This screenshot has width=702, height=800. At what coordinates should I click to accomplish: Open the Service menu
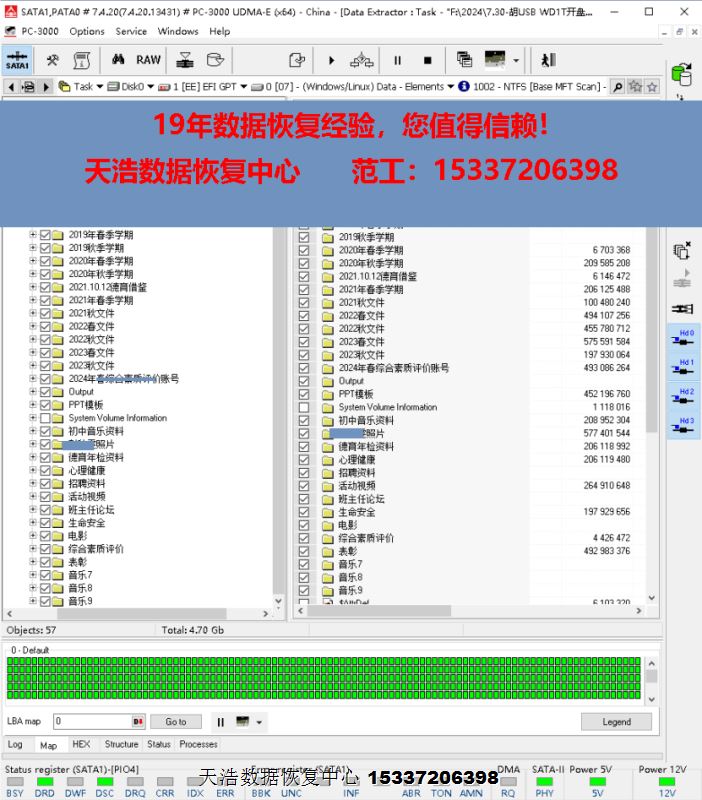click(x=131, y=31)
